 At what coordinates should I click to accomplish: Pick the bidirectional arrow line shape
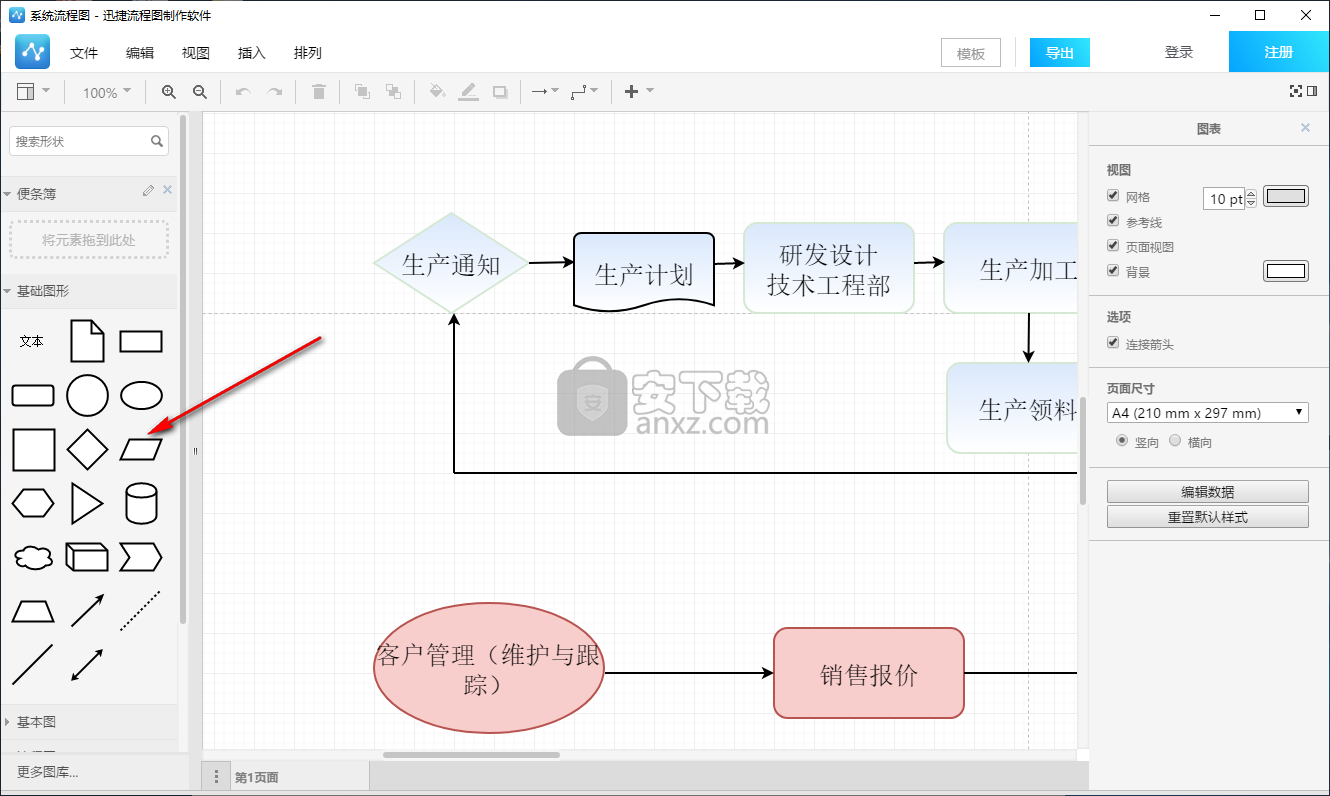pyautogui.click(x=87, y=665)
